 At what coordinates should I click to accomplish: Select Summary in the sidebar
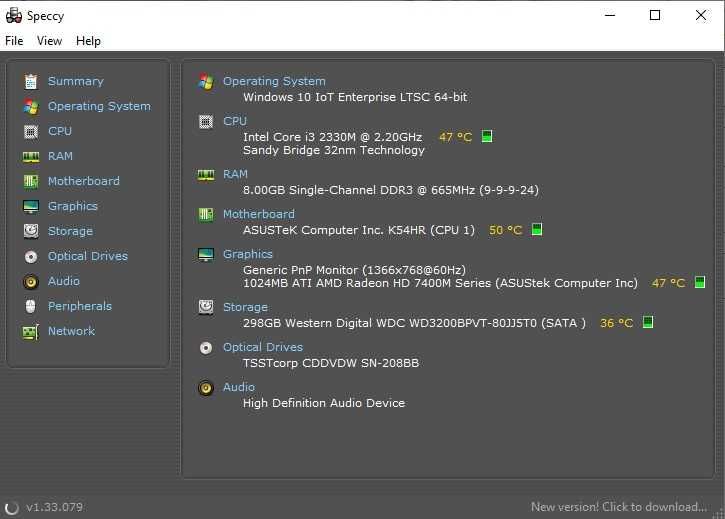[x=76, y=81]
